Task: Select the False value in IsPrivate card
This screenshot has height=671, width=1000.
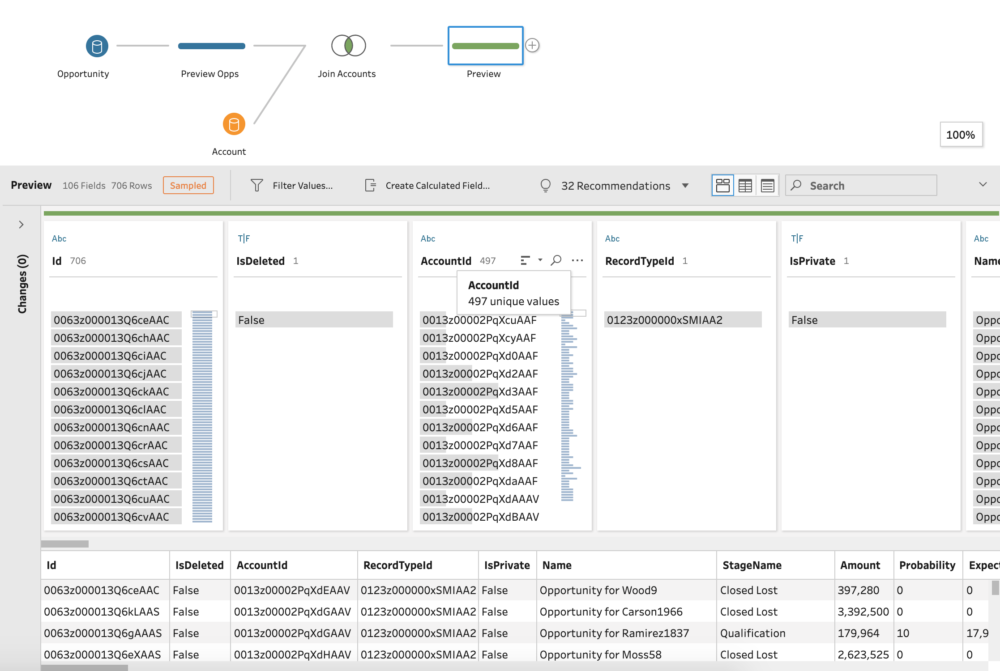Action: pyautogui.click(x=867, y=320)
